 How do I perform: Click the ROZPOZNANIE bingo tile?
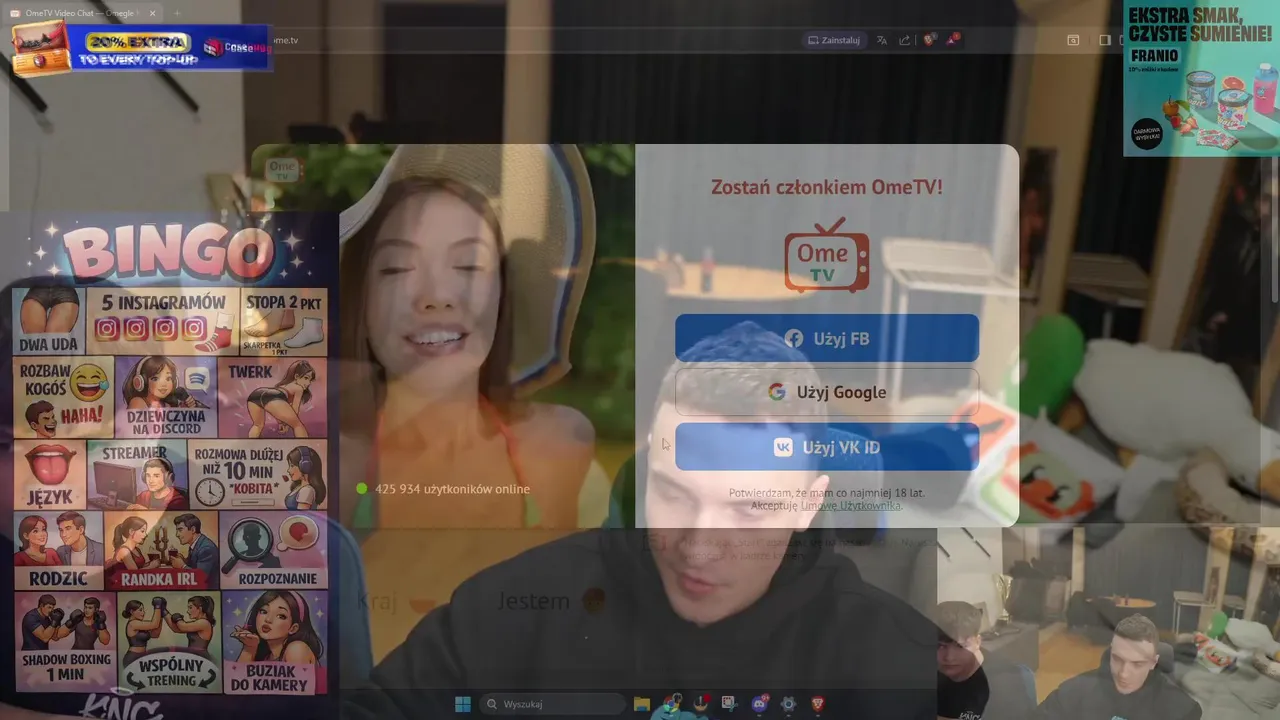(x=273, y=550)
